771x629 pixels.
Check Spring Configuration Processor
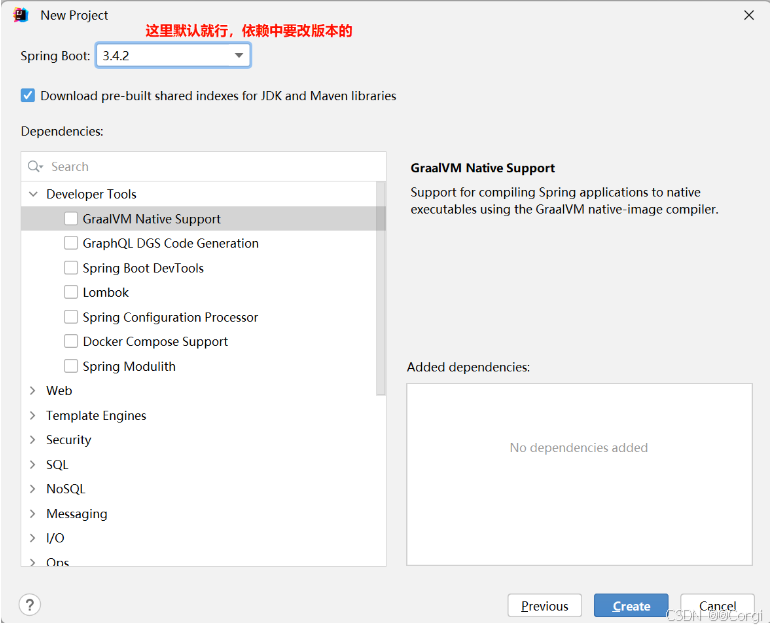coord(71,317)
